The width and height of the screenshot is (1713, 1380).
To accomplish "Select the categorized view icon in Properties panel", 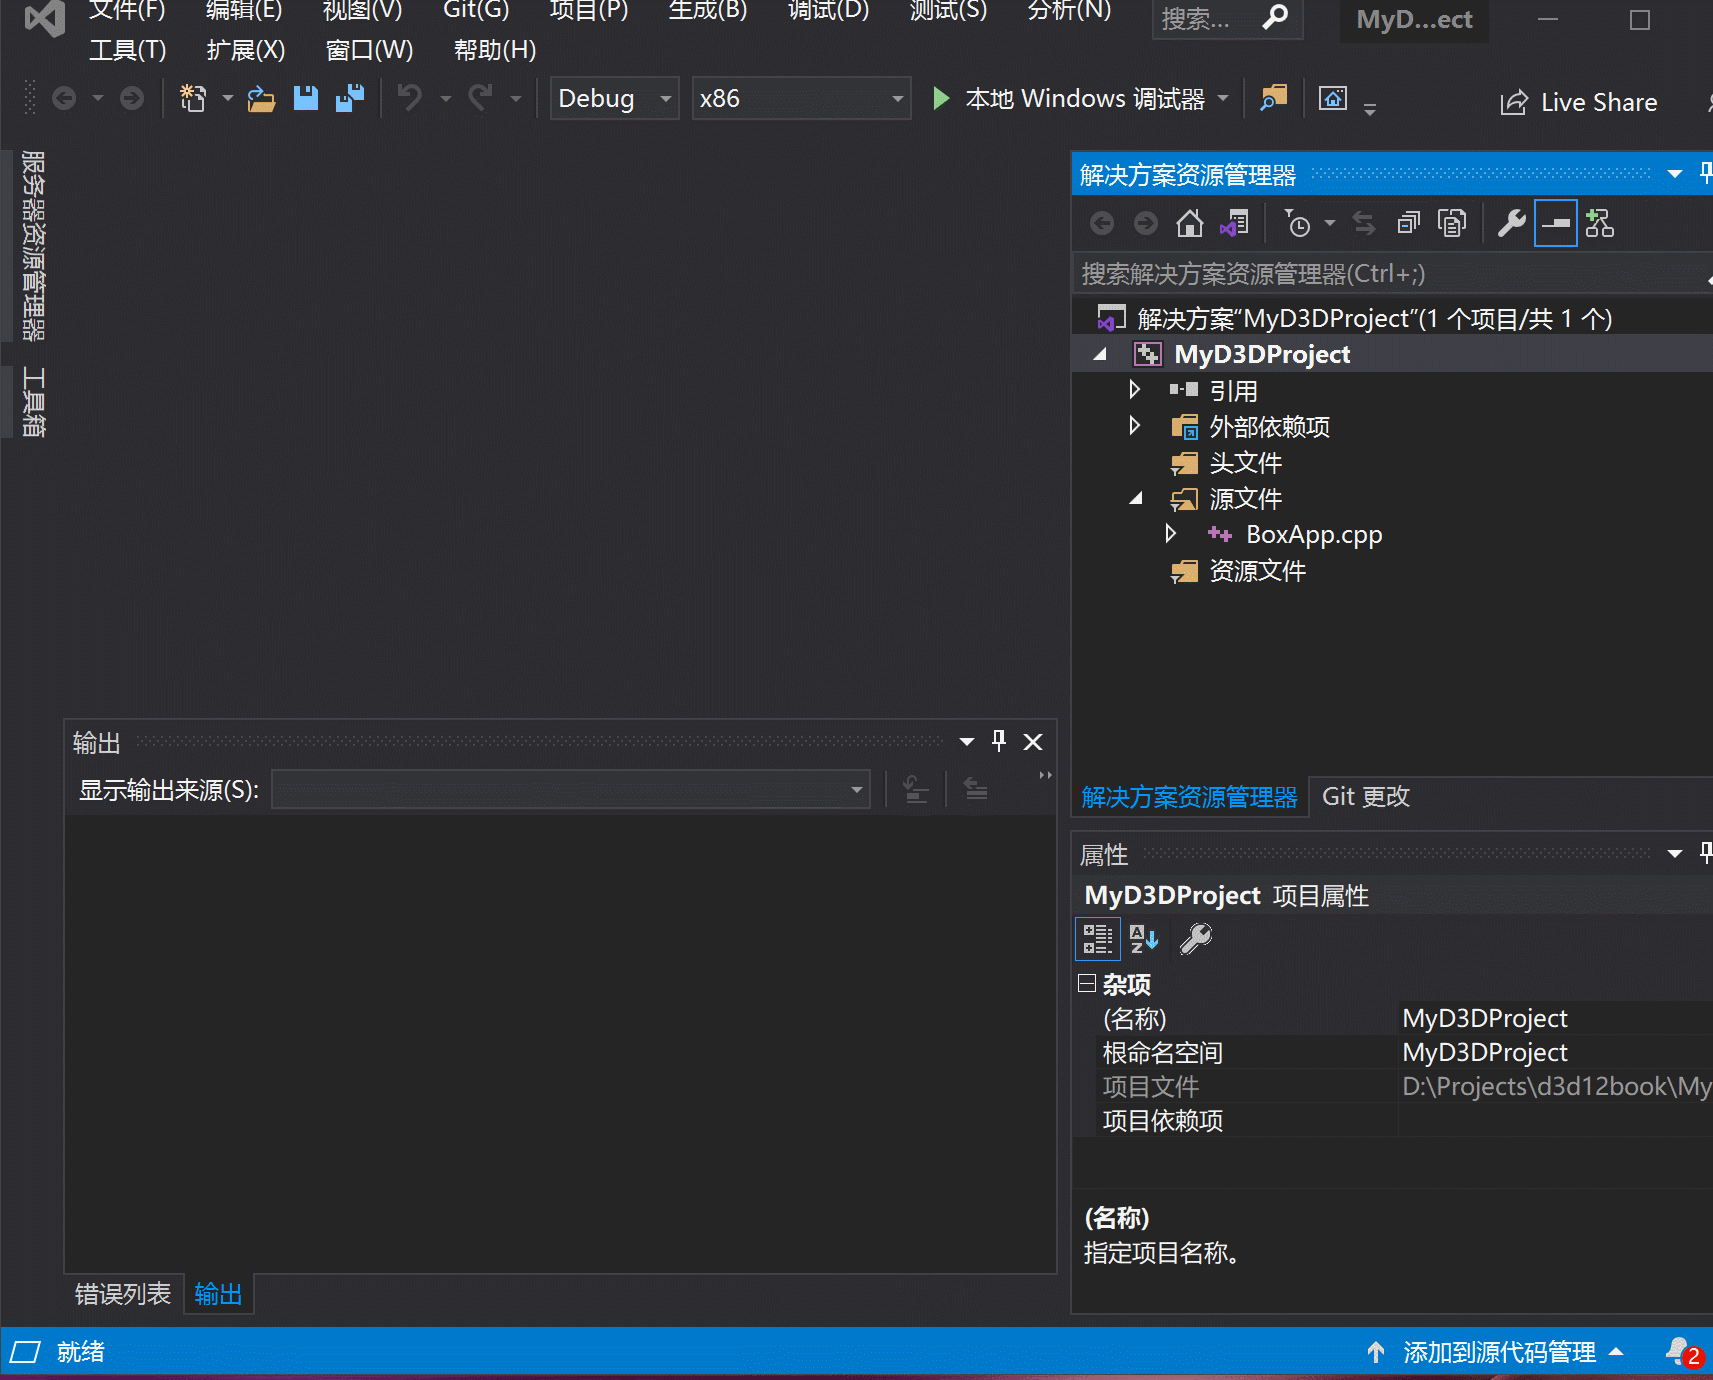I will point(1097,938).
